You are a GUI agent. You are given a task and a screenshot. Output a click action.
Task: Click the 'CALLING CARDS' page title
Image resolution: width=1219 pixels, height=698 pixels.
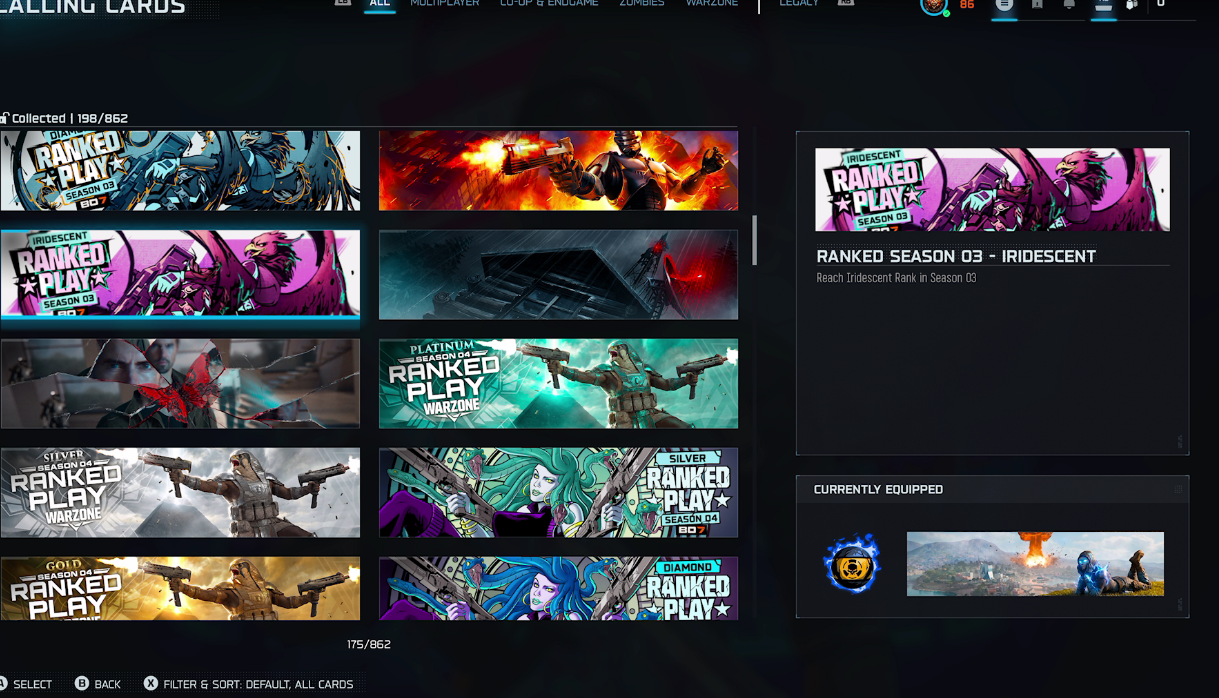click(x=93, y=7)
